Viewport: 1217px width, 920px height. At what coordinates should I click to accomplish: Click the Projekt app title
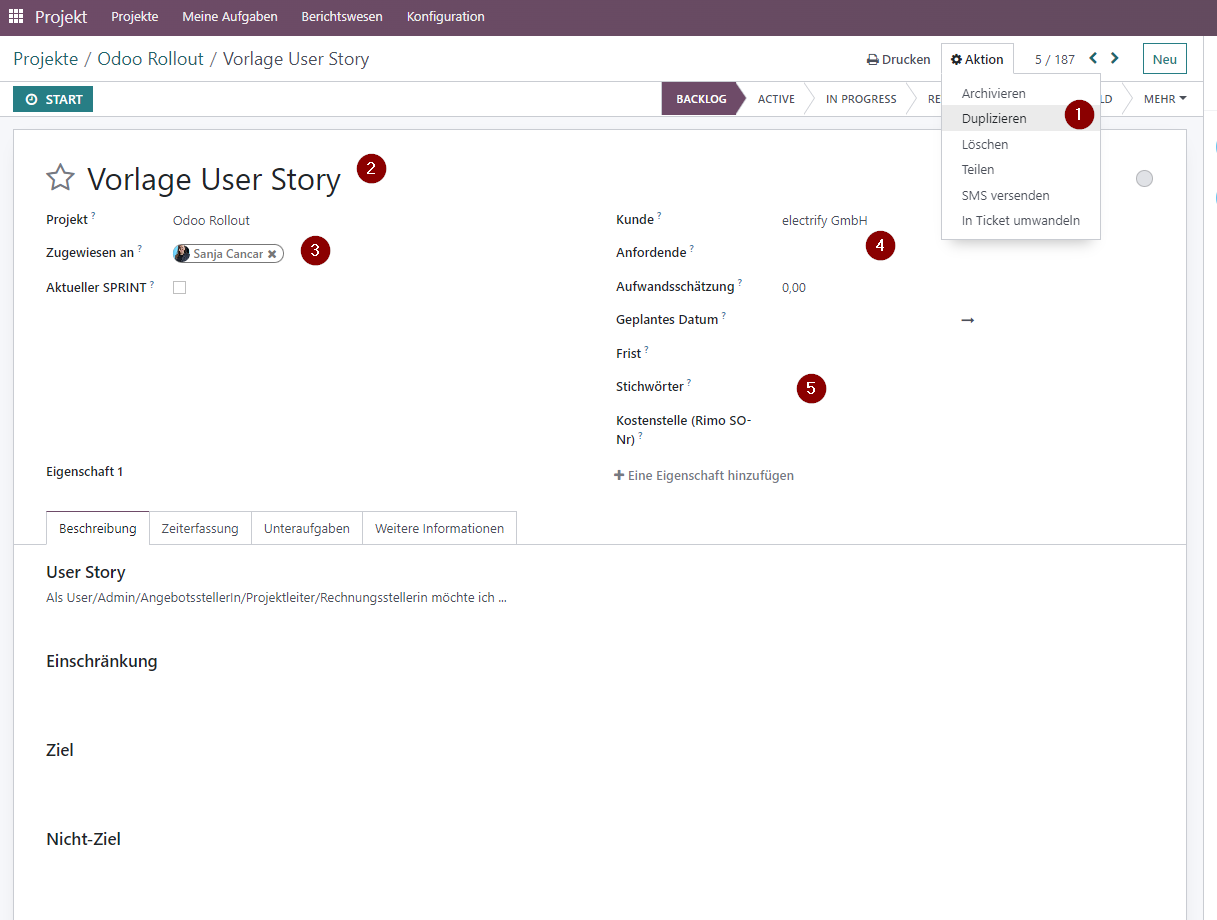click(x=61, y=17)
